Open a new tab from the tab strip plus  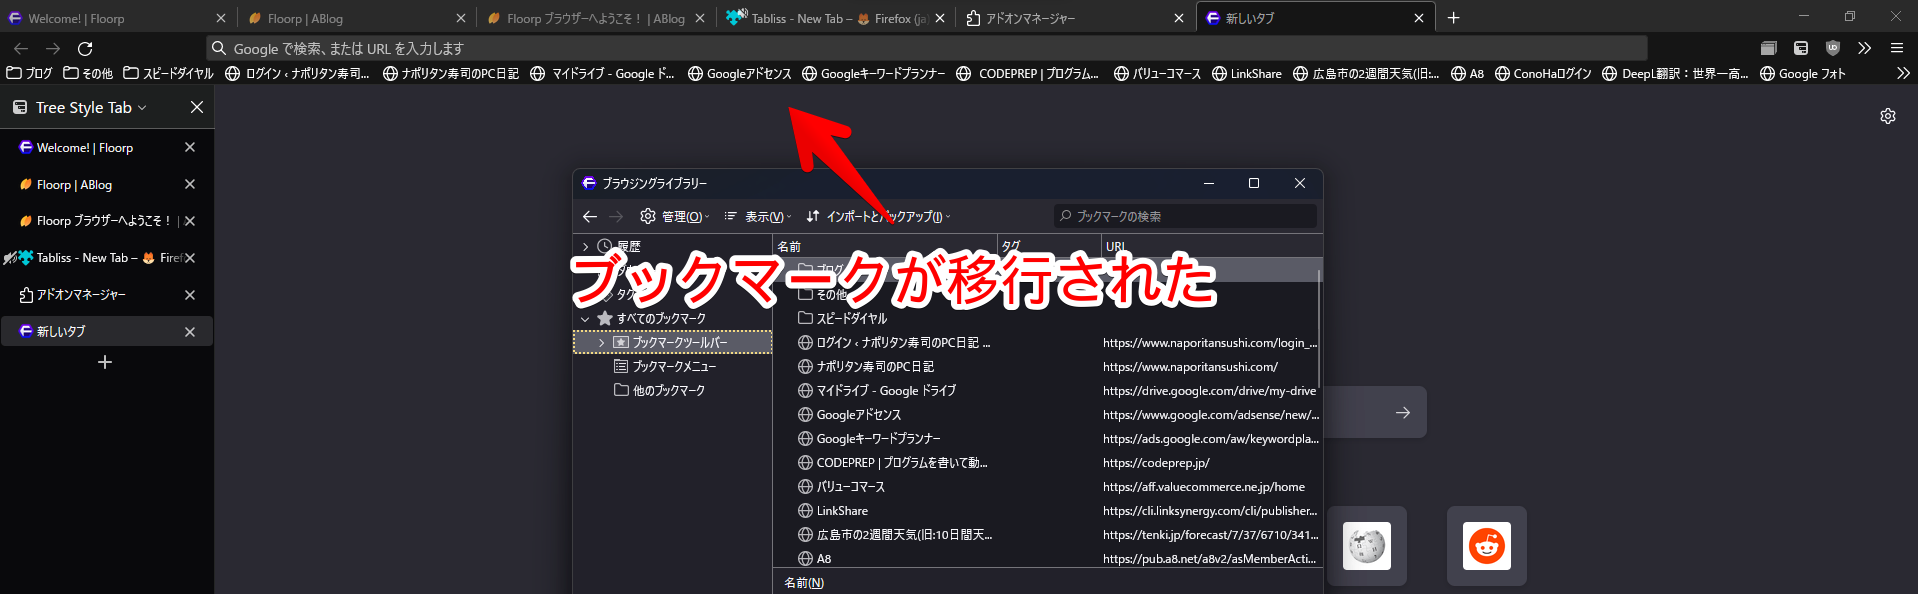click(x=1454, y=18)
